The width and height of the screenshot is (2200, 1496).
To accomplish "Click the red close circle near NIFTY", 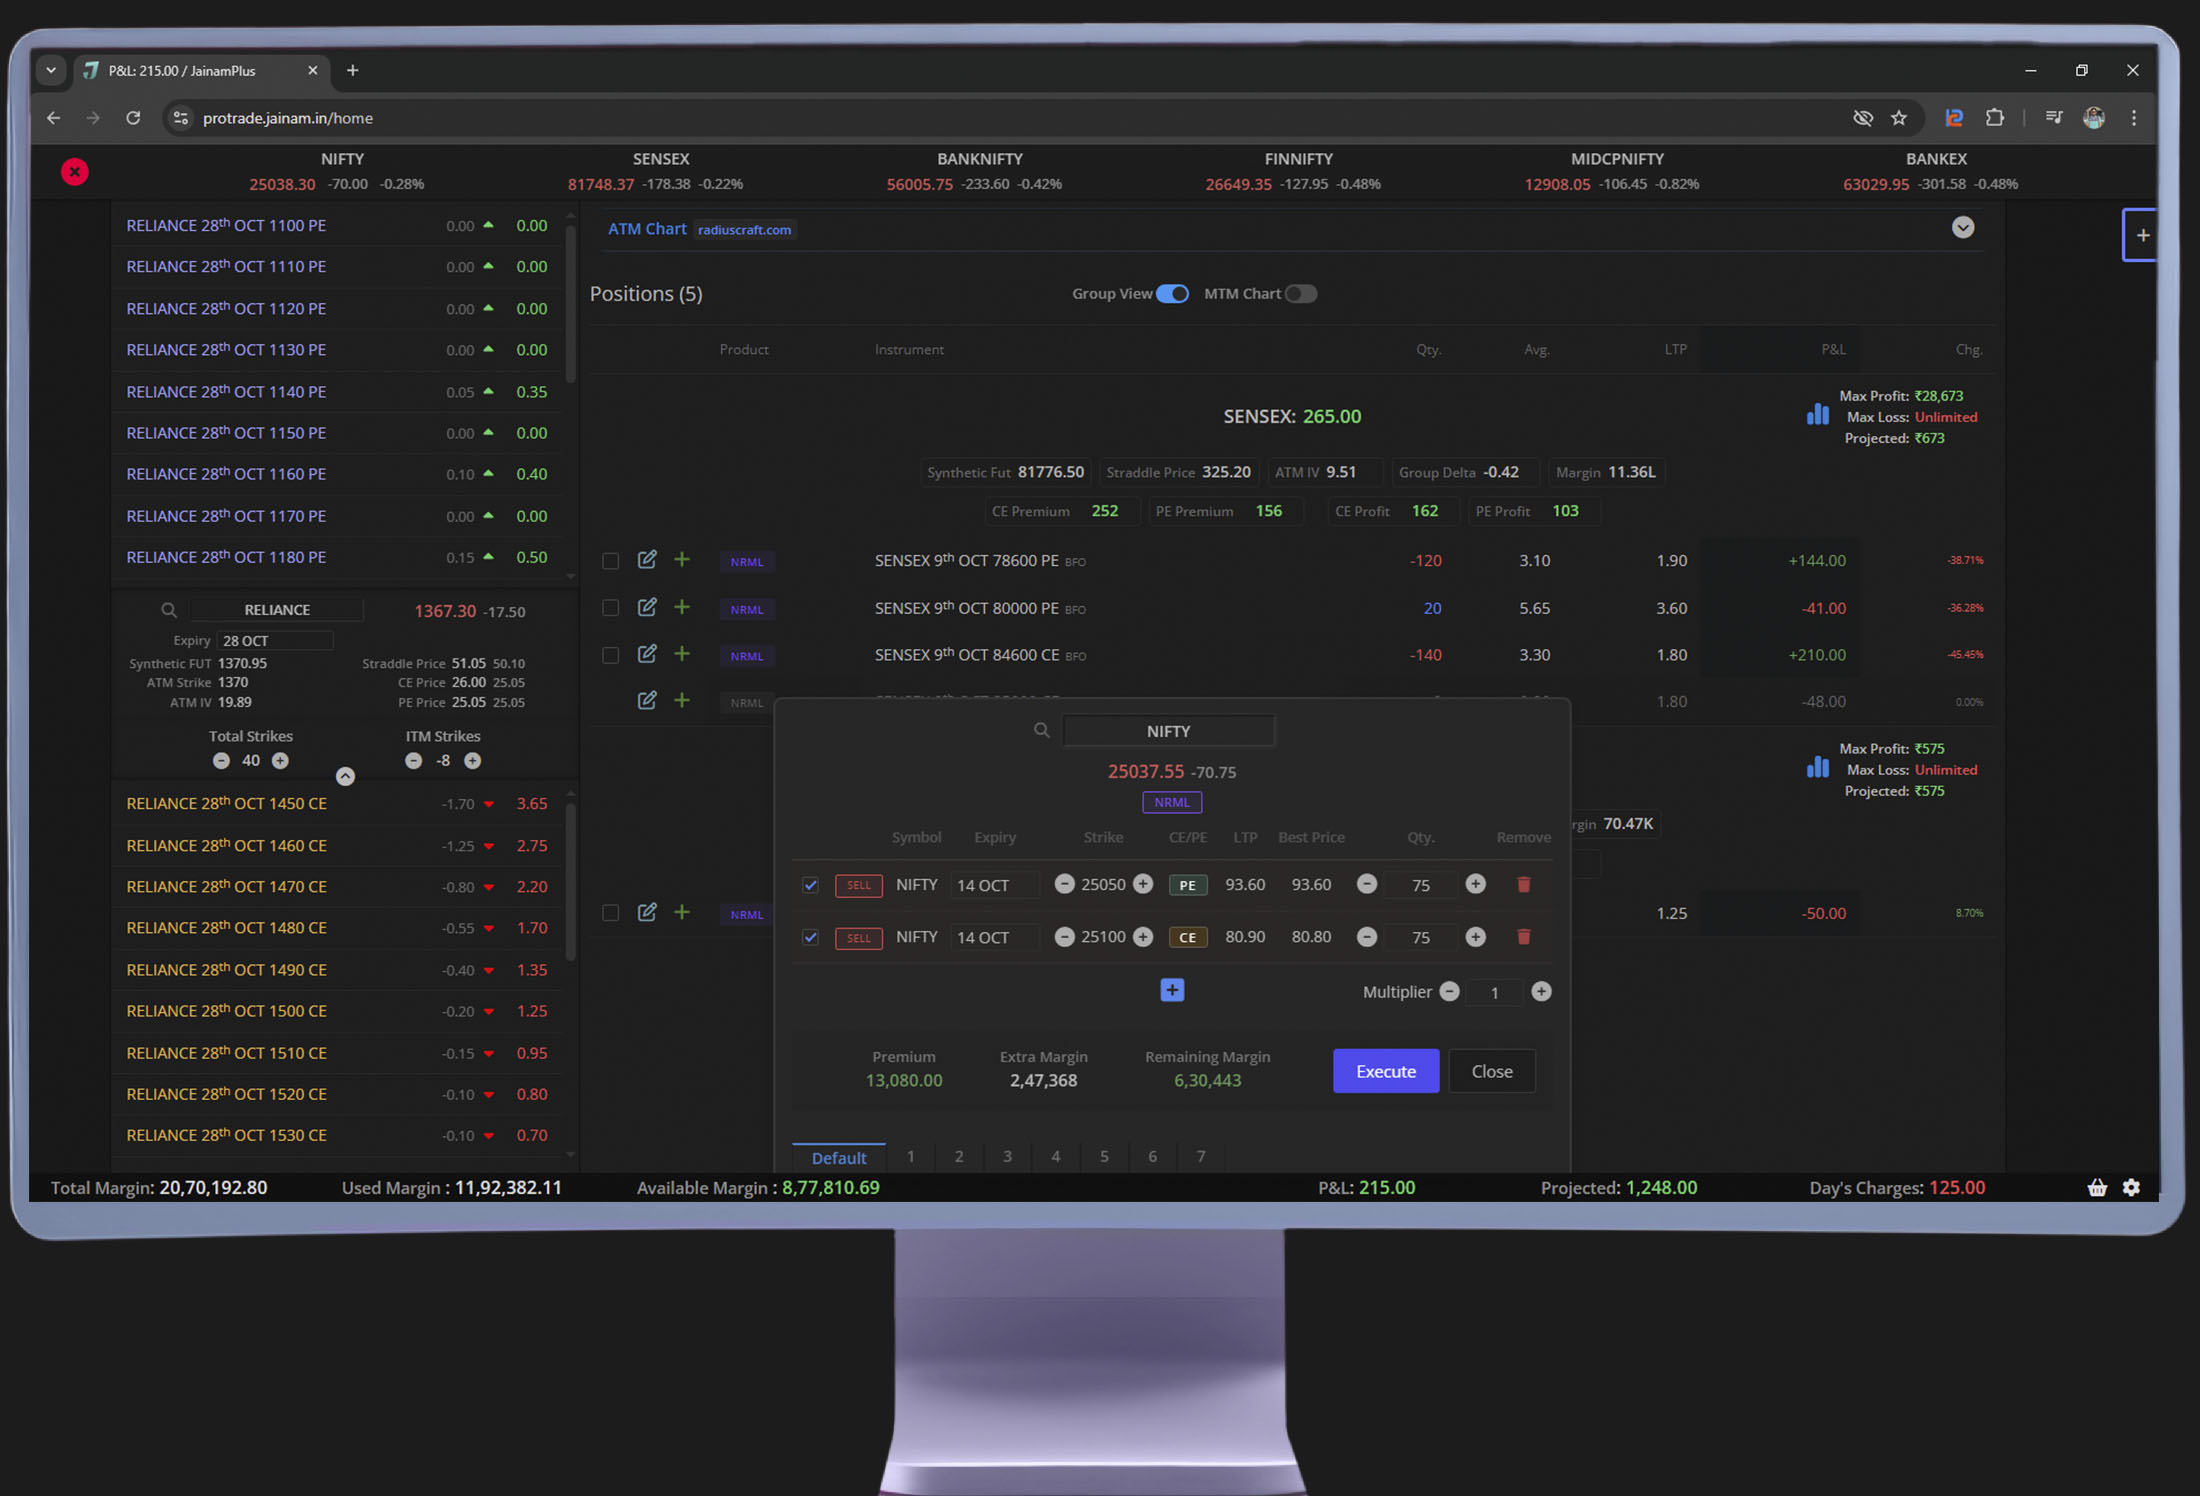I will [75, 172].
